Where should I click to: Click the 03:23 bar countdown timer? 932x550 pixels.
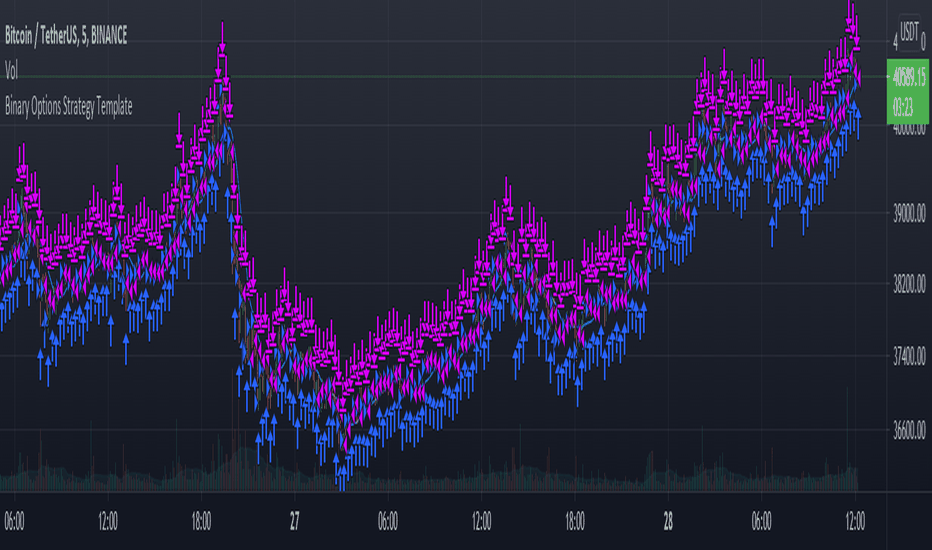pyautogui.click(x=902, y=108)
